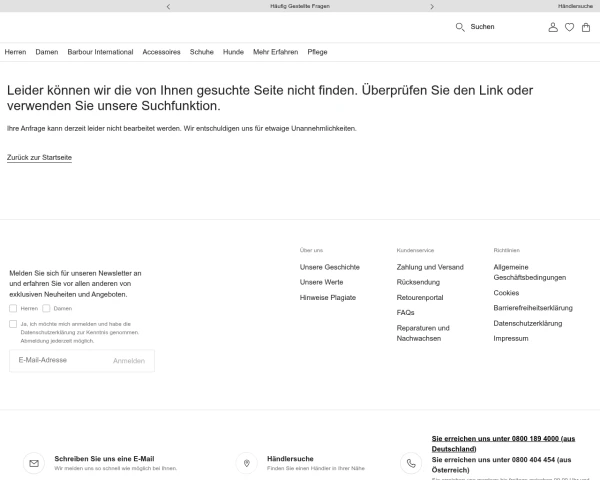Open the user account icon

tap(553, 27)
